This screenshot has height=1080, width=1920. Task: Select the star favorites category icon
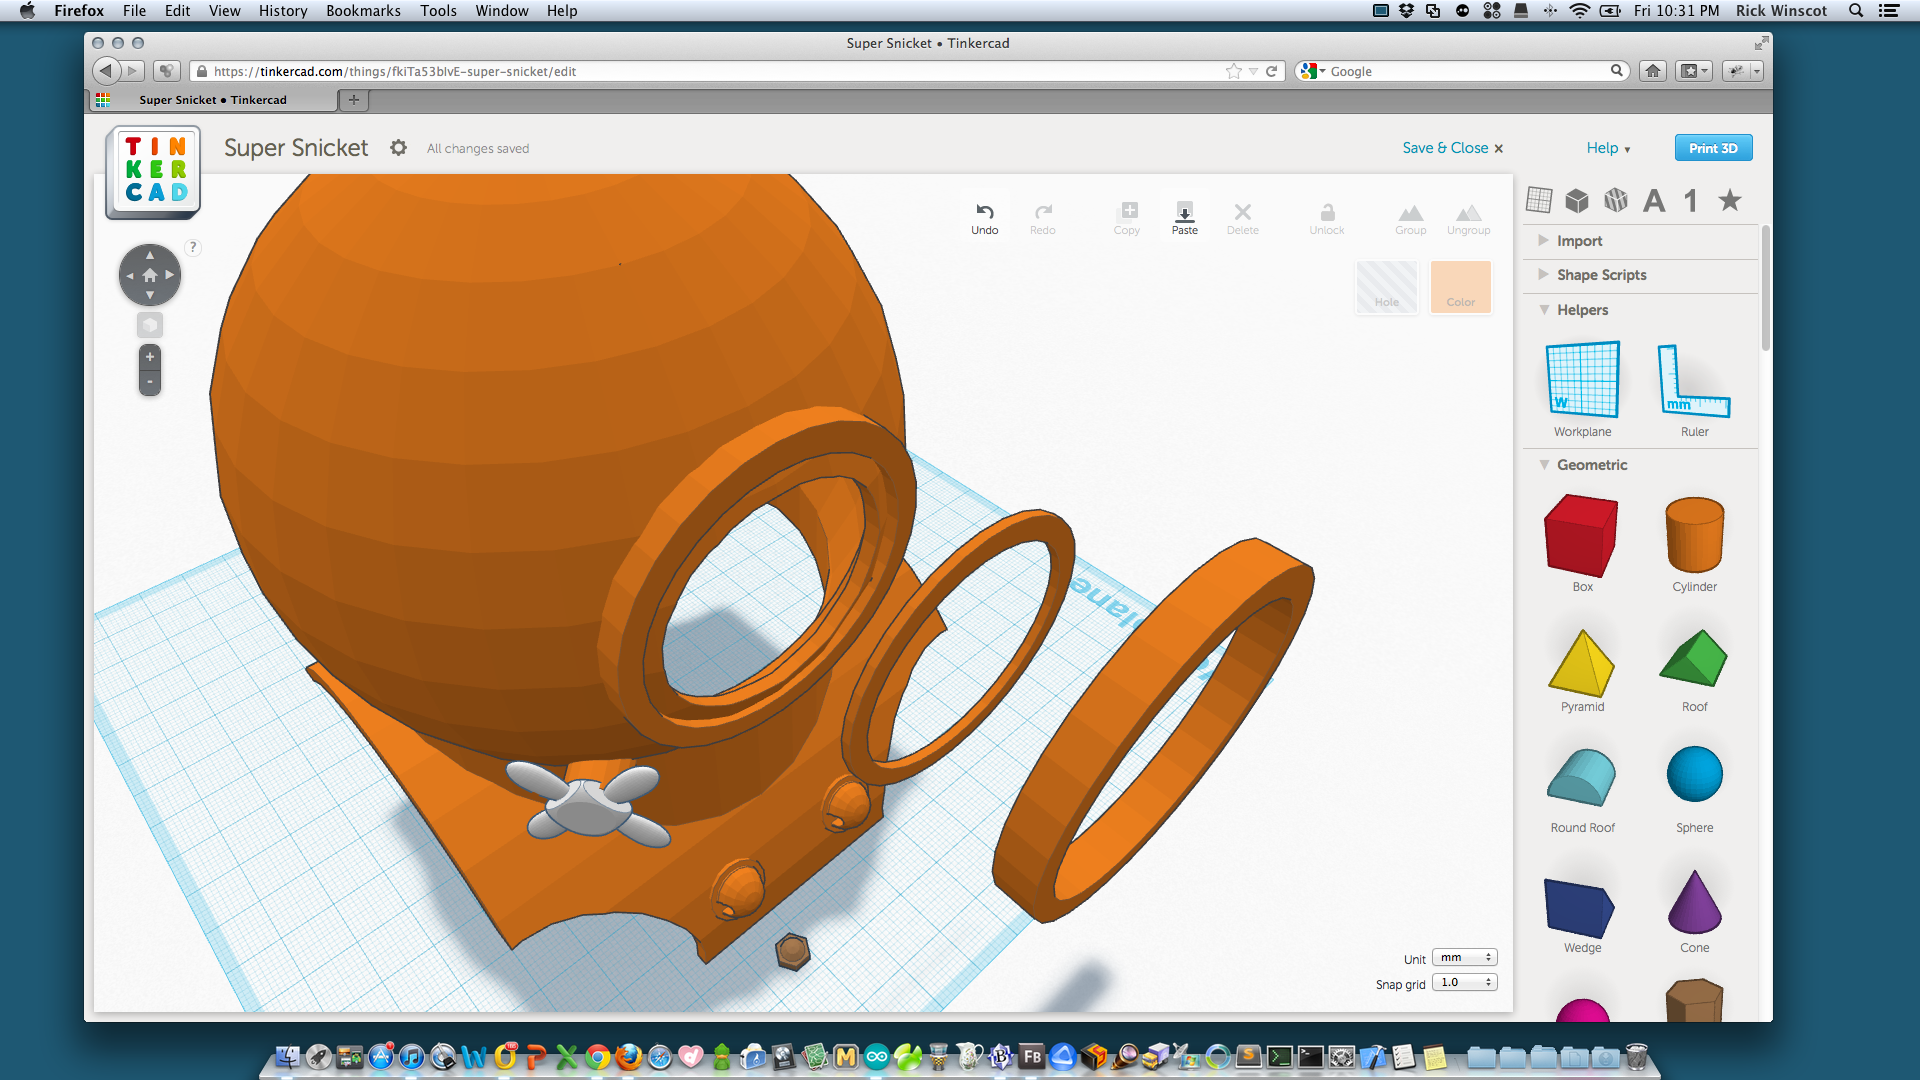tap(1730, 200)
